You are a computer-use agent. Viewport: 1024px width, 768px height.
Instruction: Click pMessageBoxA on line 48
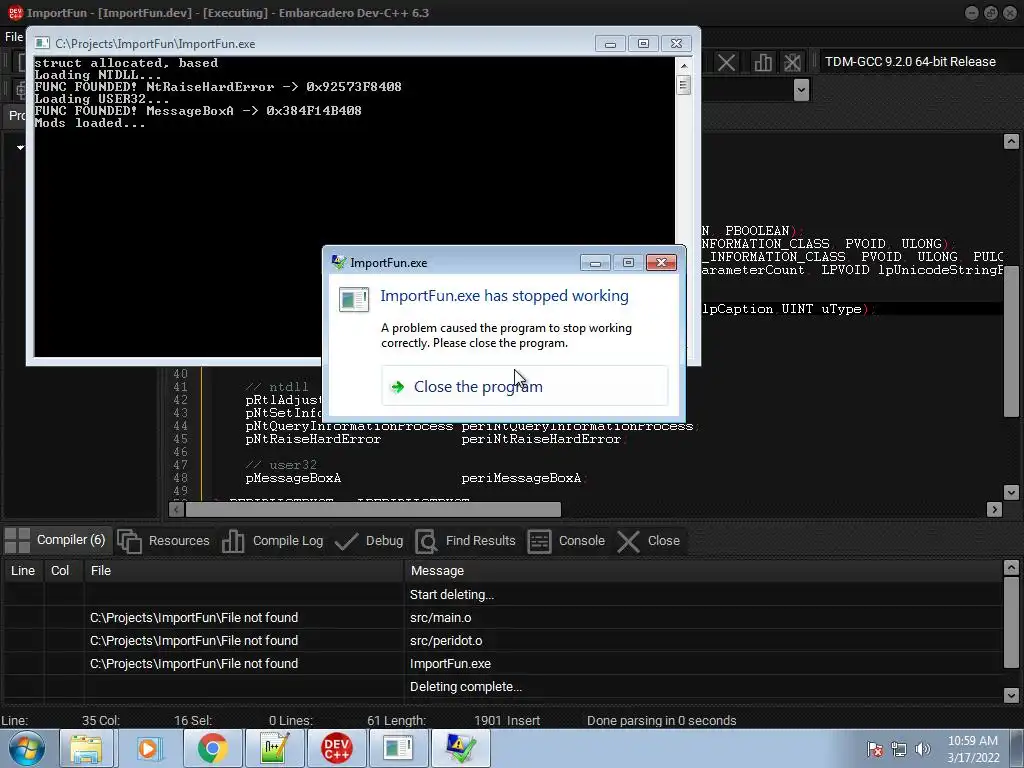(293, 478)
